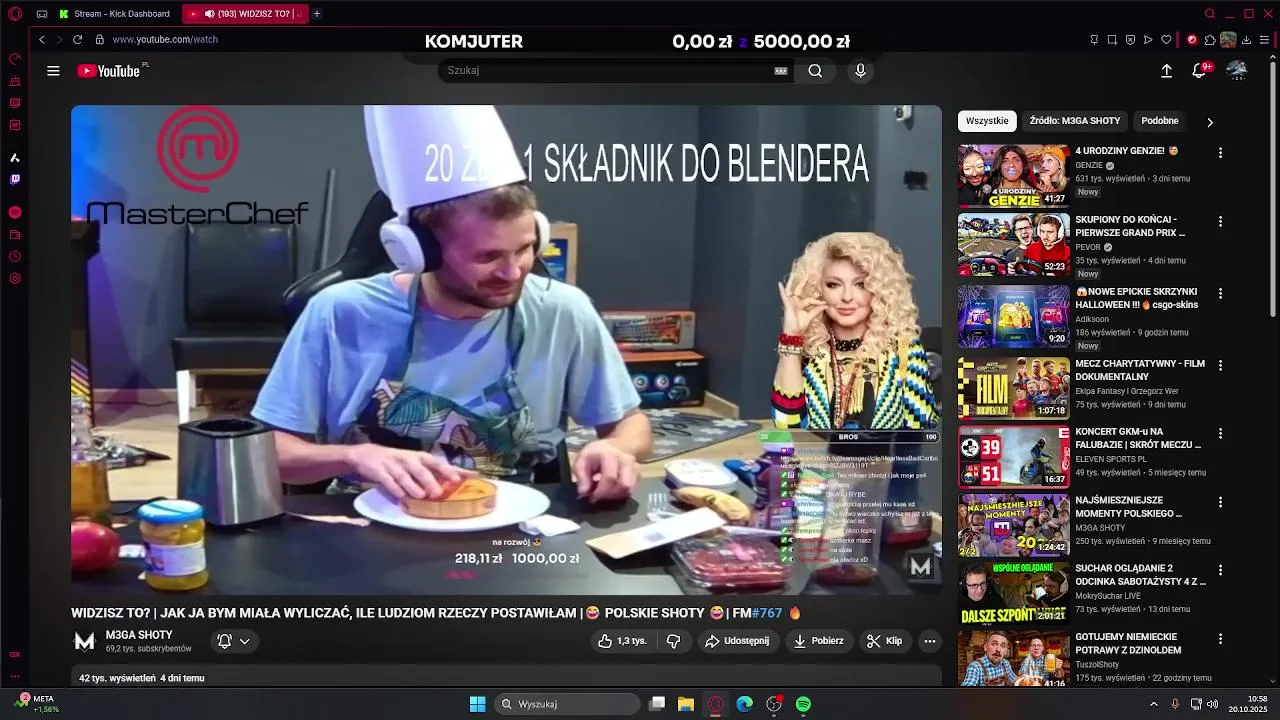Screen dimensions: 1280x720
Task: Click pin icon in address bar
Action: coord(1094,40)
